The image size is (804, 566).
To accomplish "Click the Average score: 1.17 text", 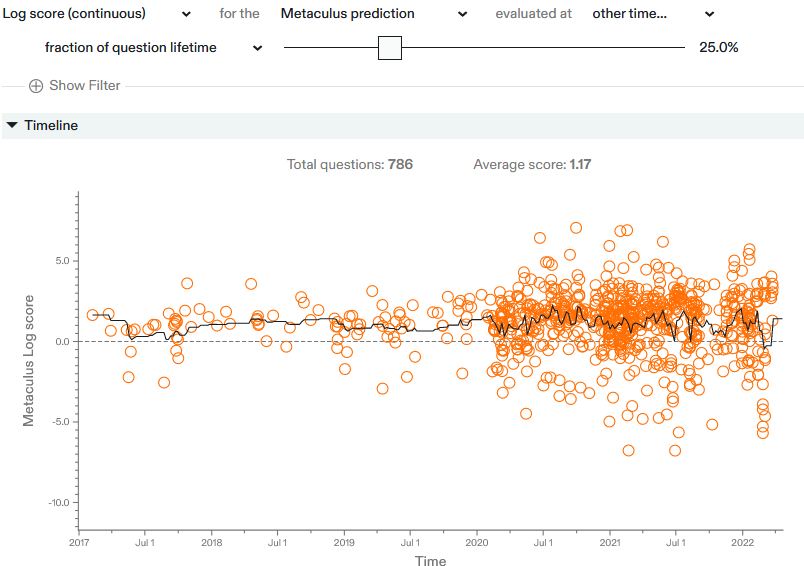I will pyautogui.click(x=532, y=165).
